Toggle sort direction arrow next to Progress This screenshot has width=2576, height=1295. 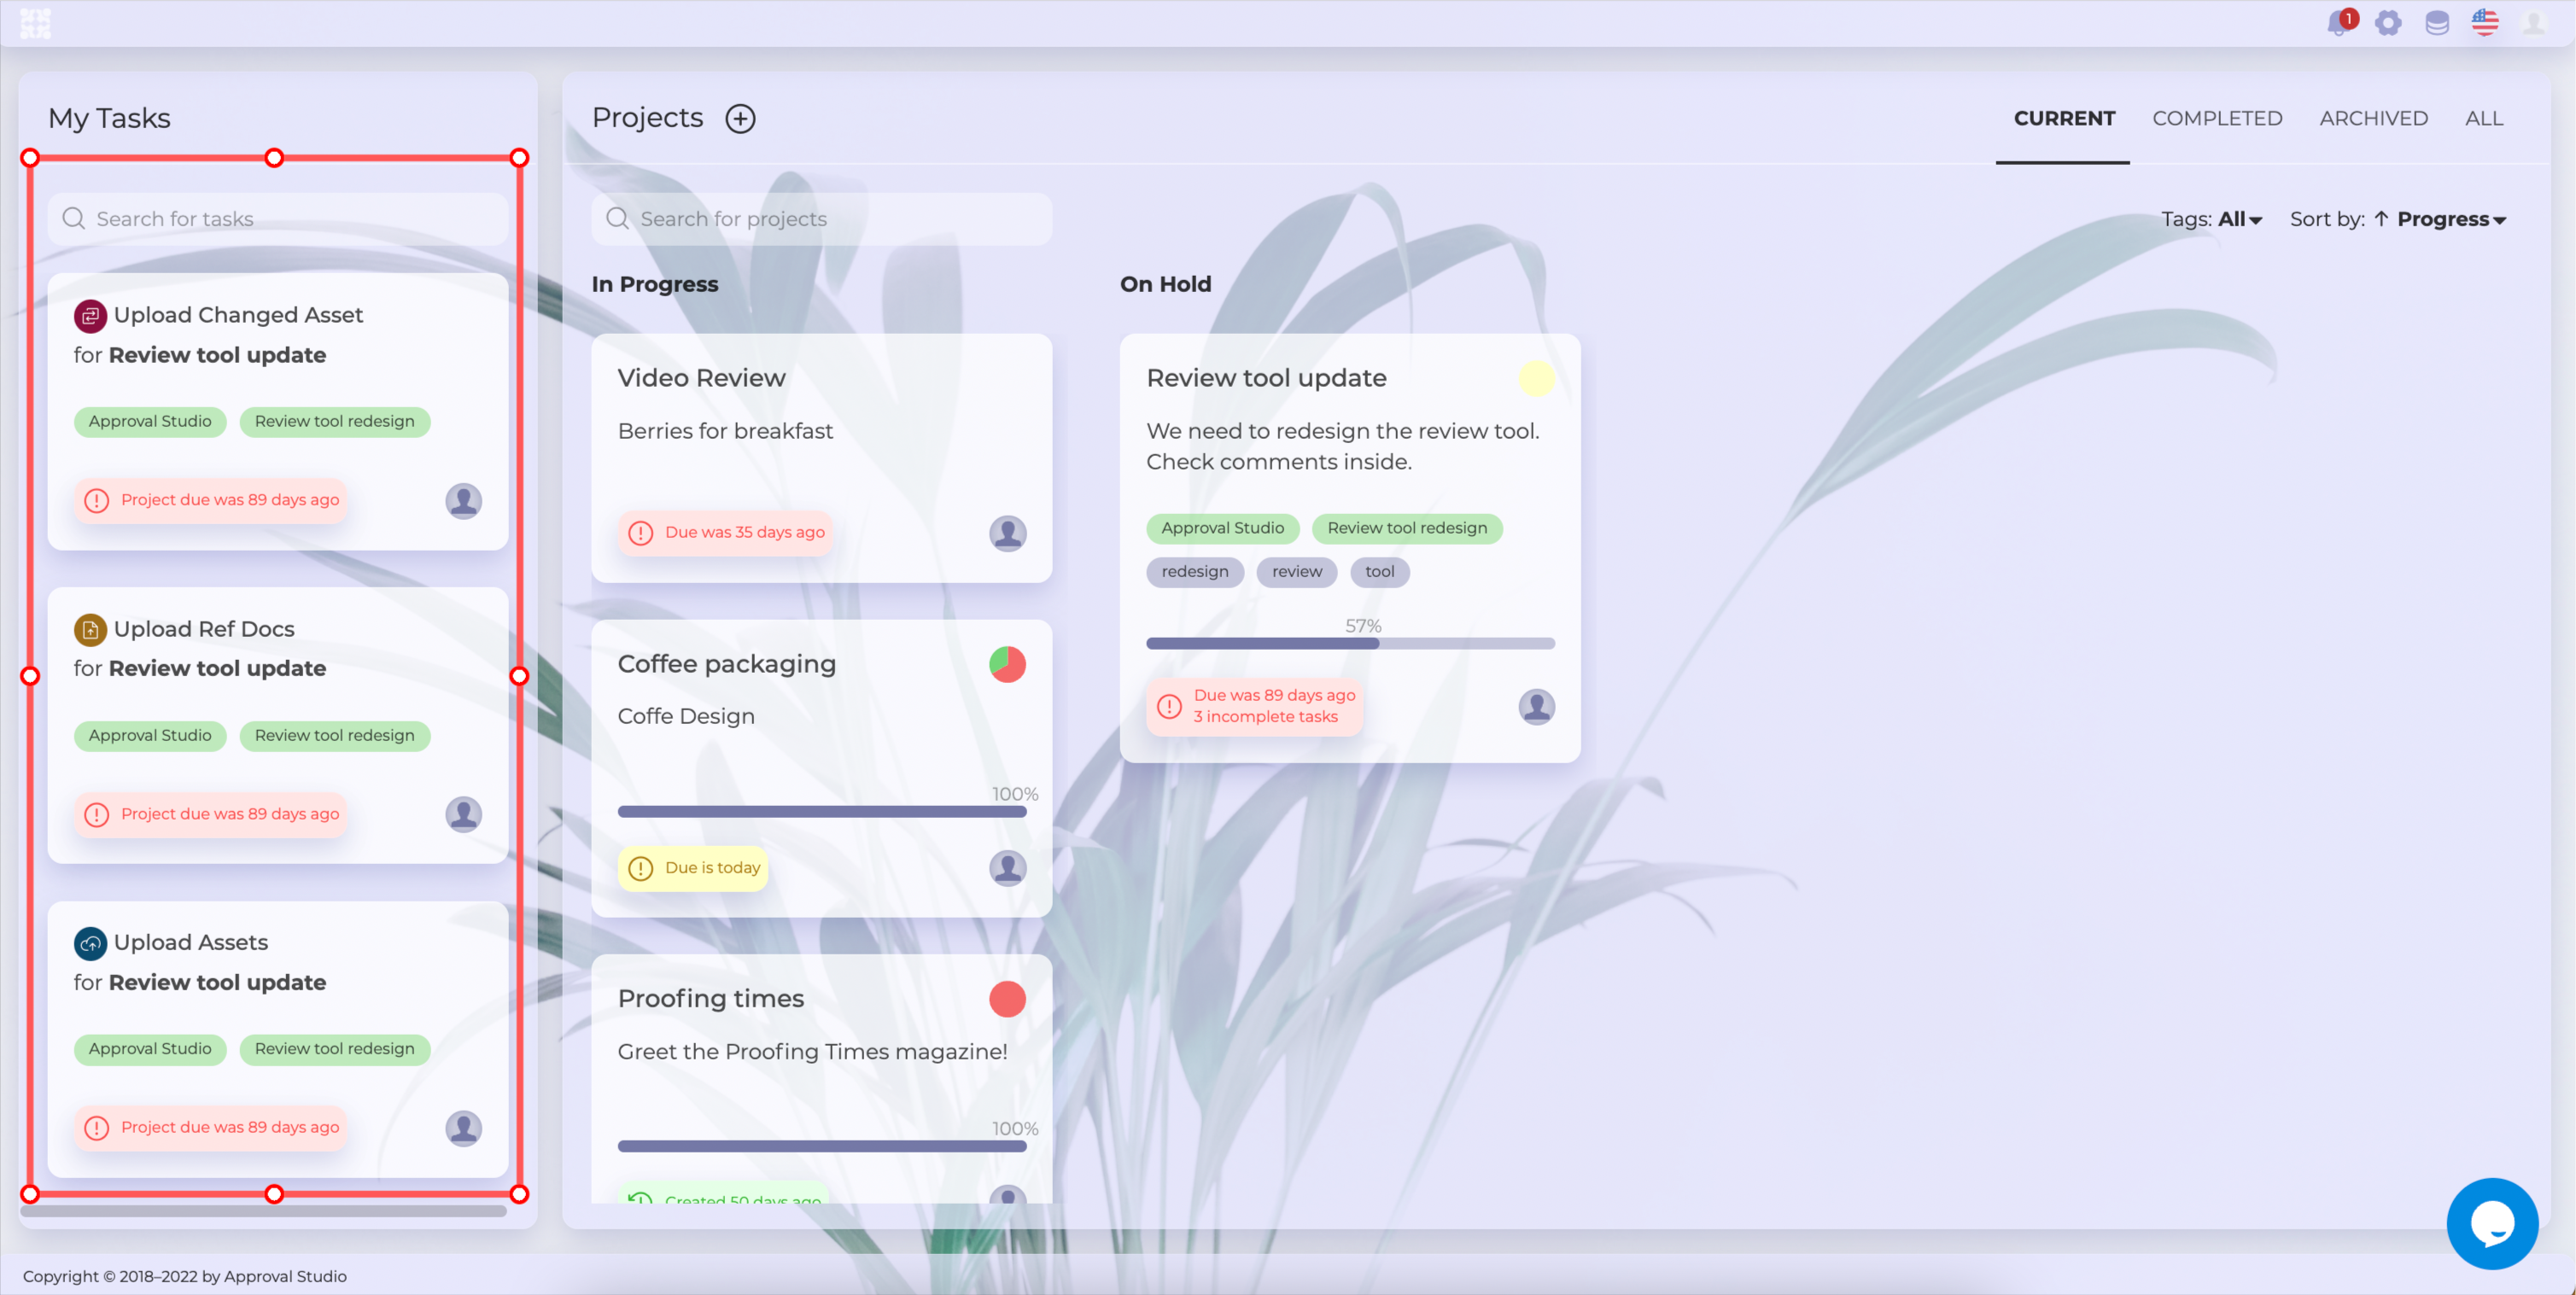coord(2381,219)
